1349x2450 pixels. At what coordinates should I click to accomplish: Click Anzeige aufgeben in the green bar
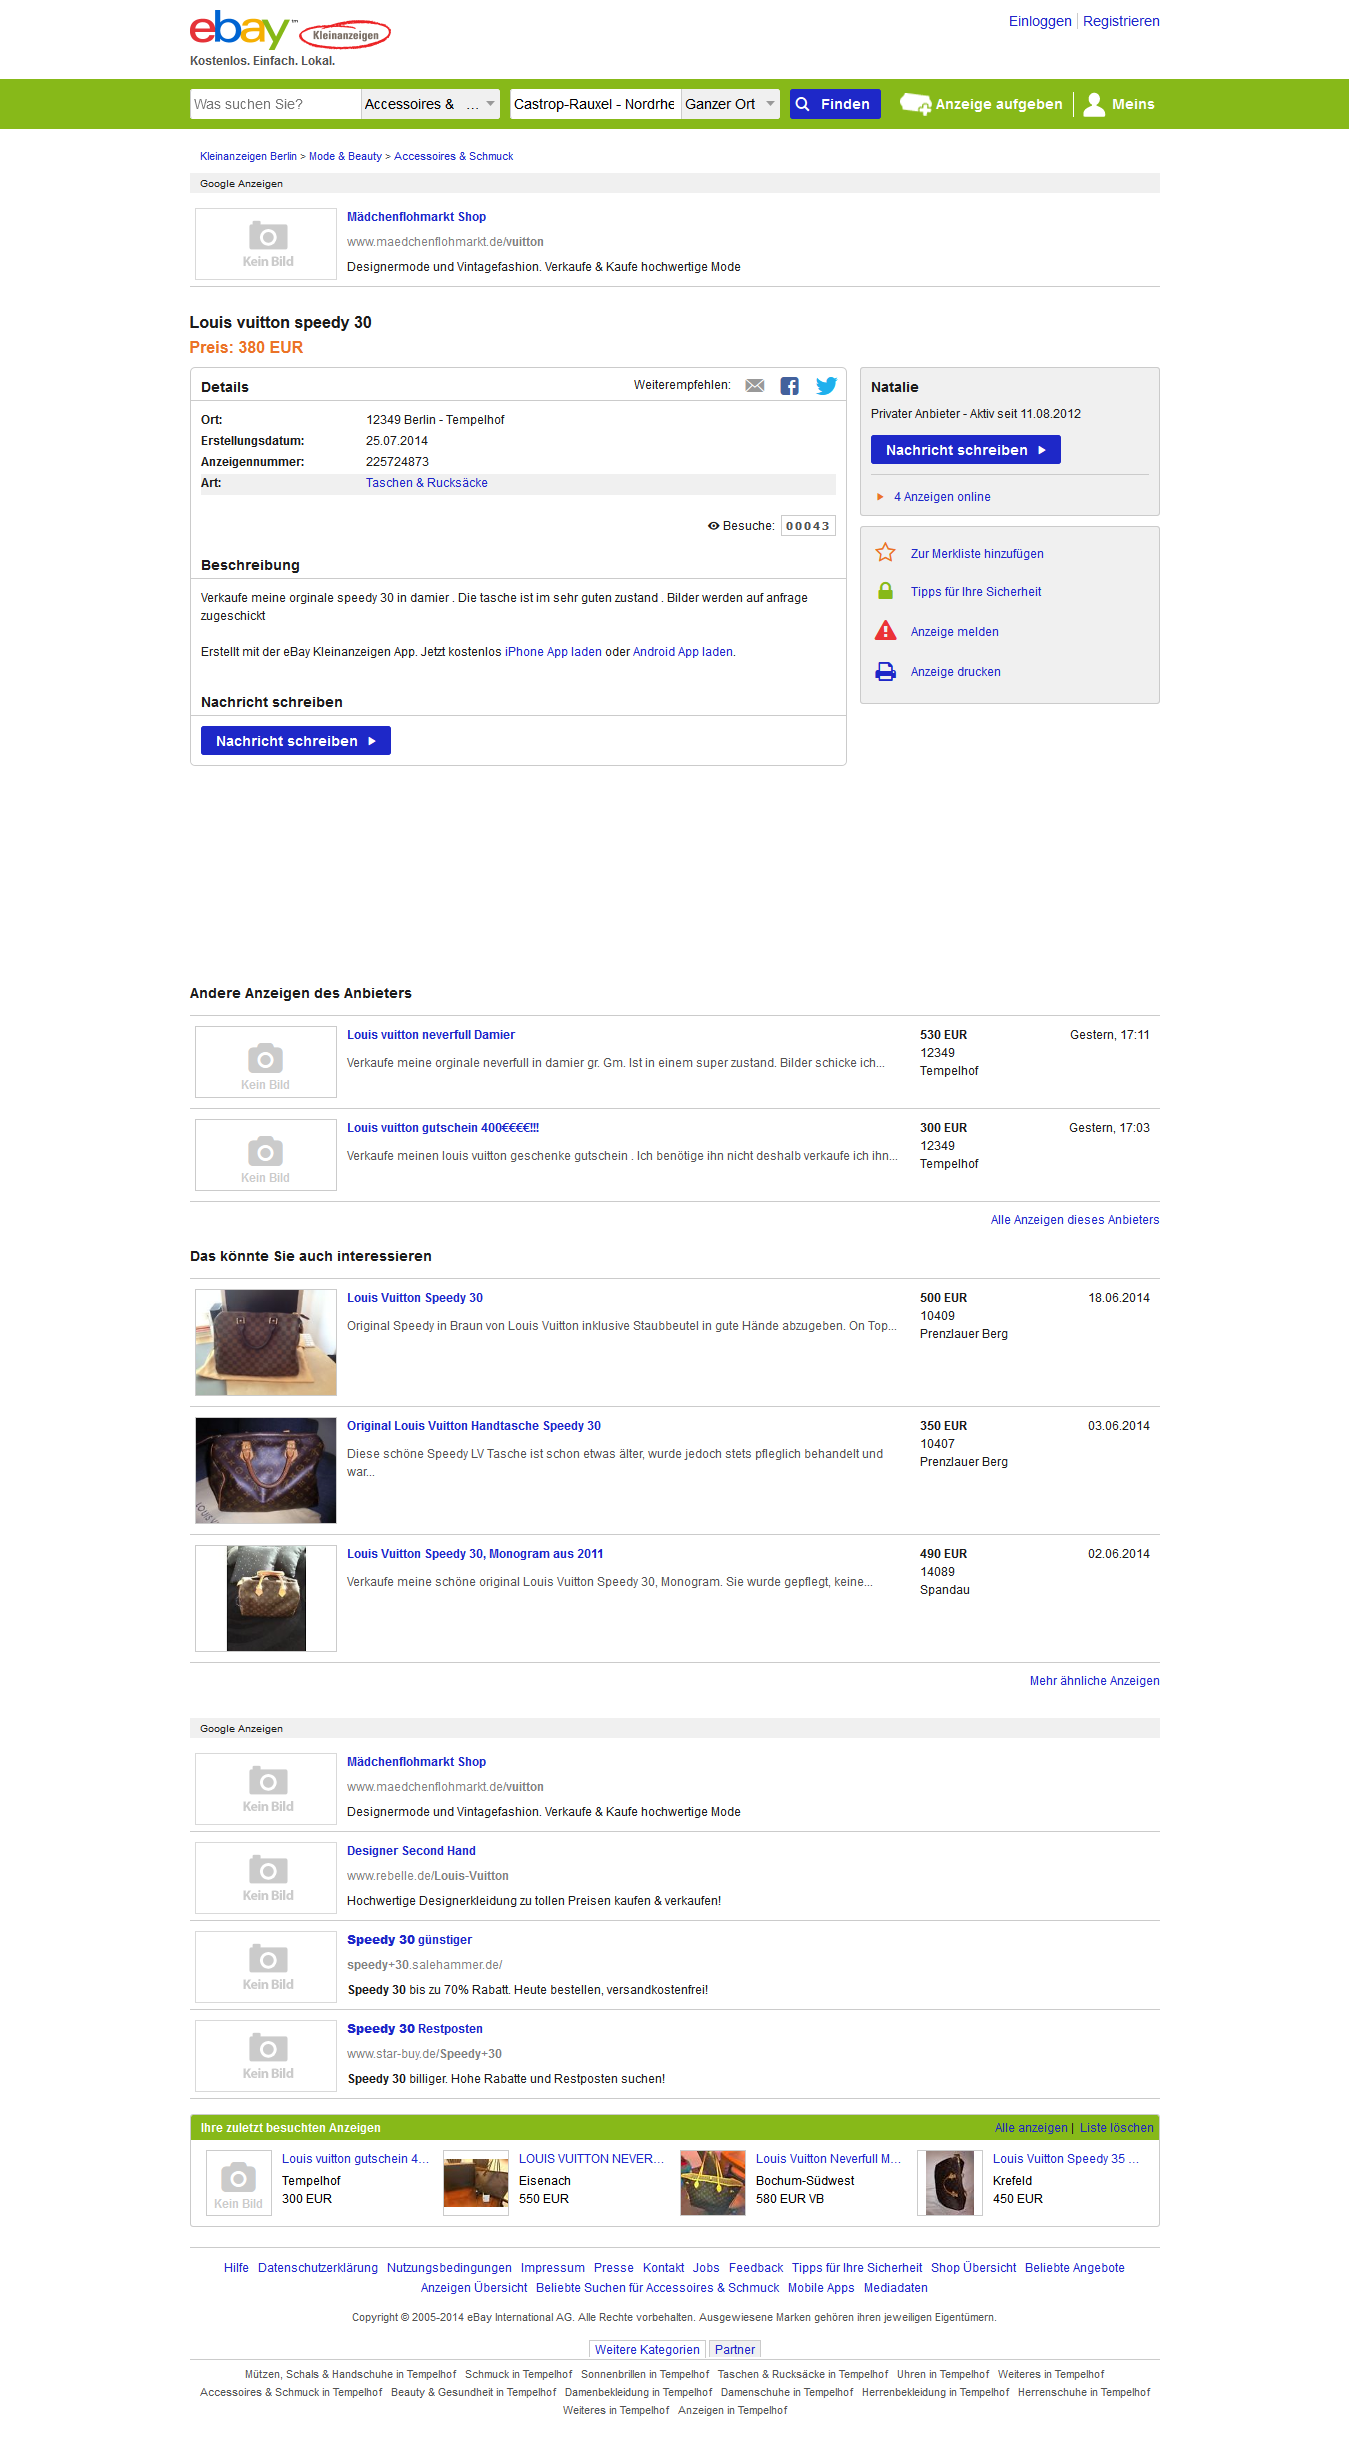pos(981,104)
